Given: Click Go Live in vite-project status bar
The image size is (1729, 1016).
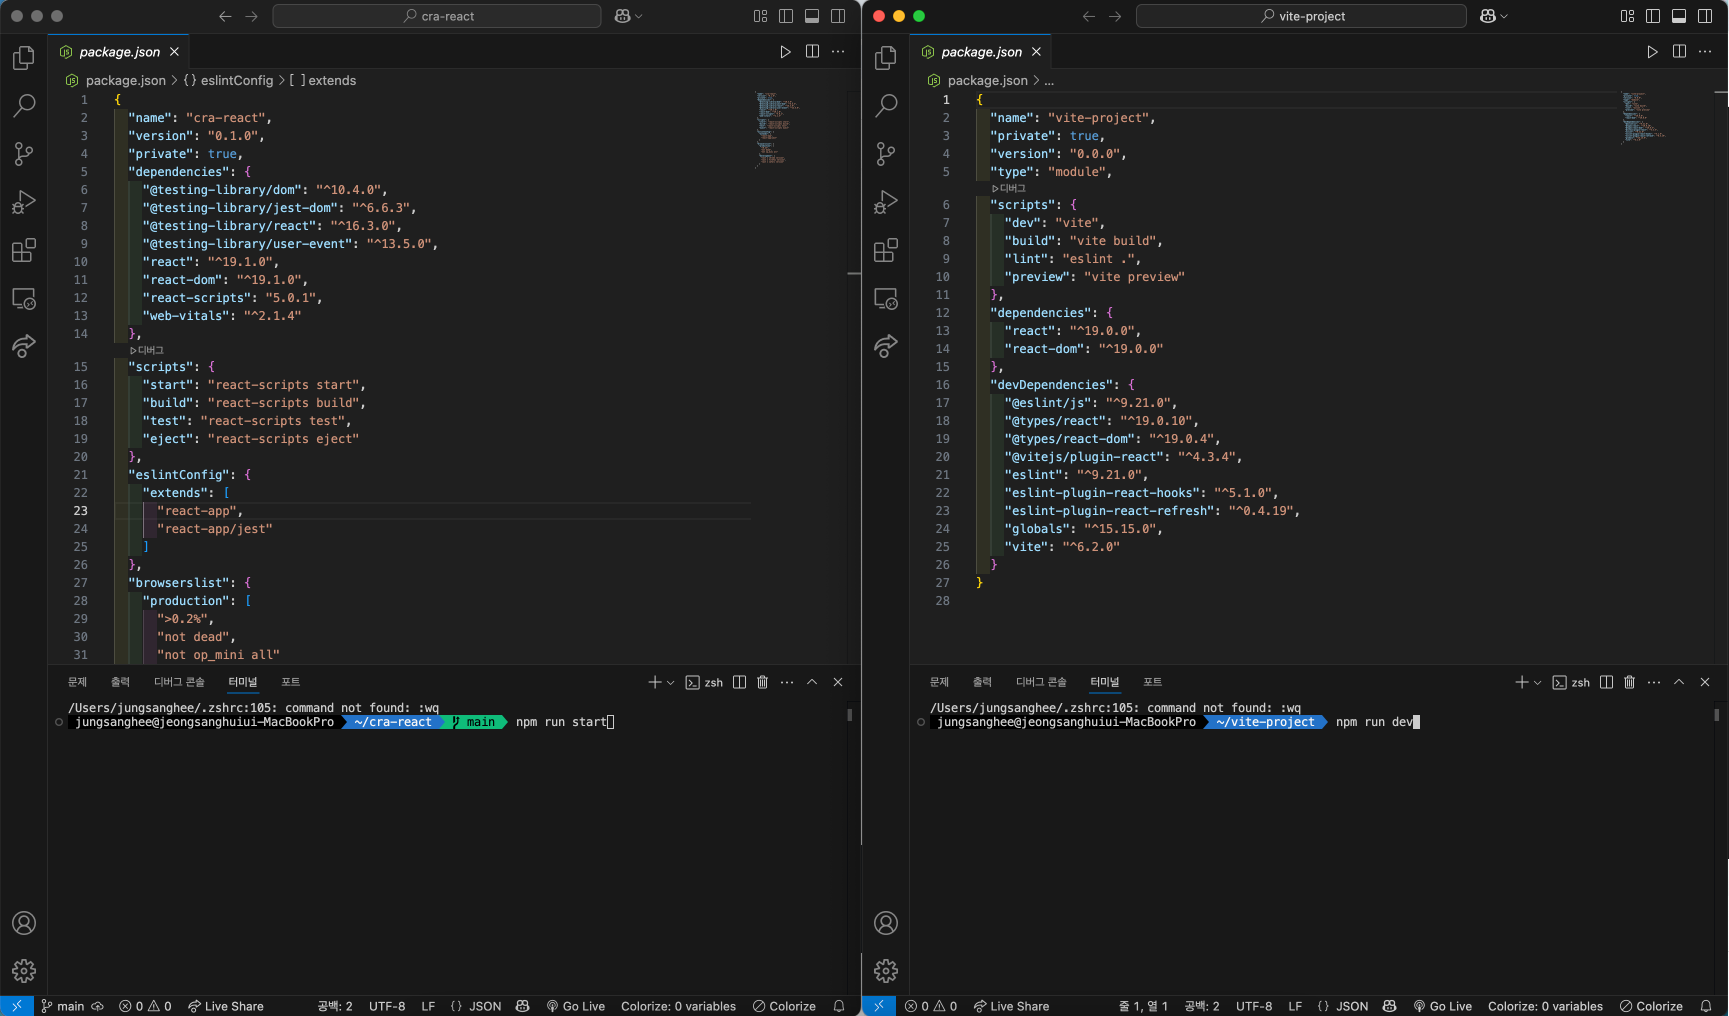Looking at the screenshot, I should coord(1443,1006).
